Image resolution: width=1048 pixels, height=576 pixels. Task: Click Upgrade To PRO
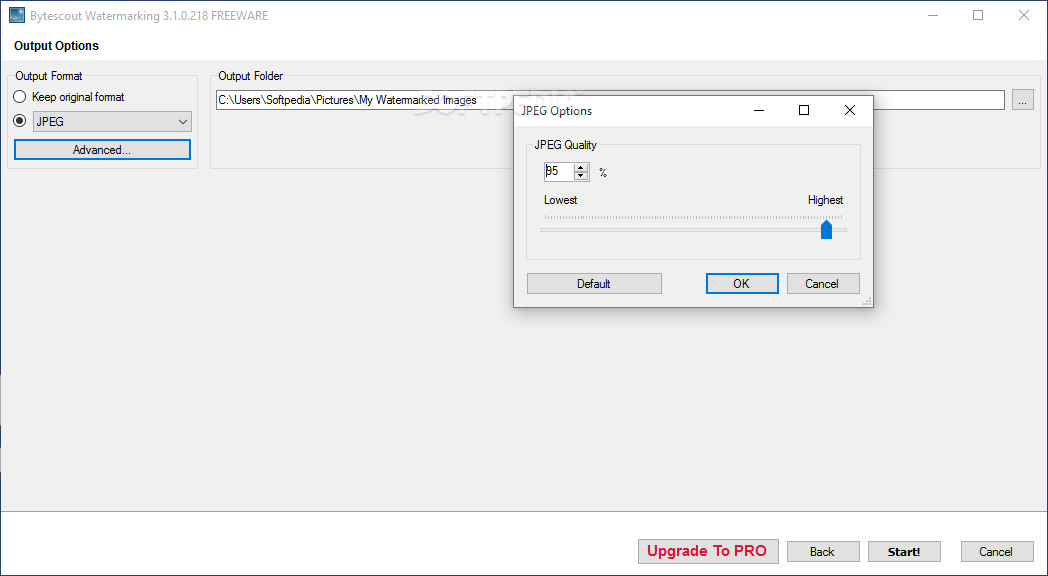708,551
